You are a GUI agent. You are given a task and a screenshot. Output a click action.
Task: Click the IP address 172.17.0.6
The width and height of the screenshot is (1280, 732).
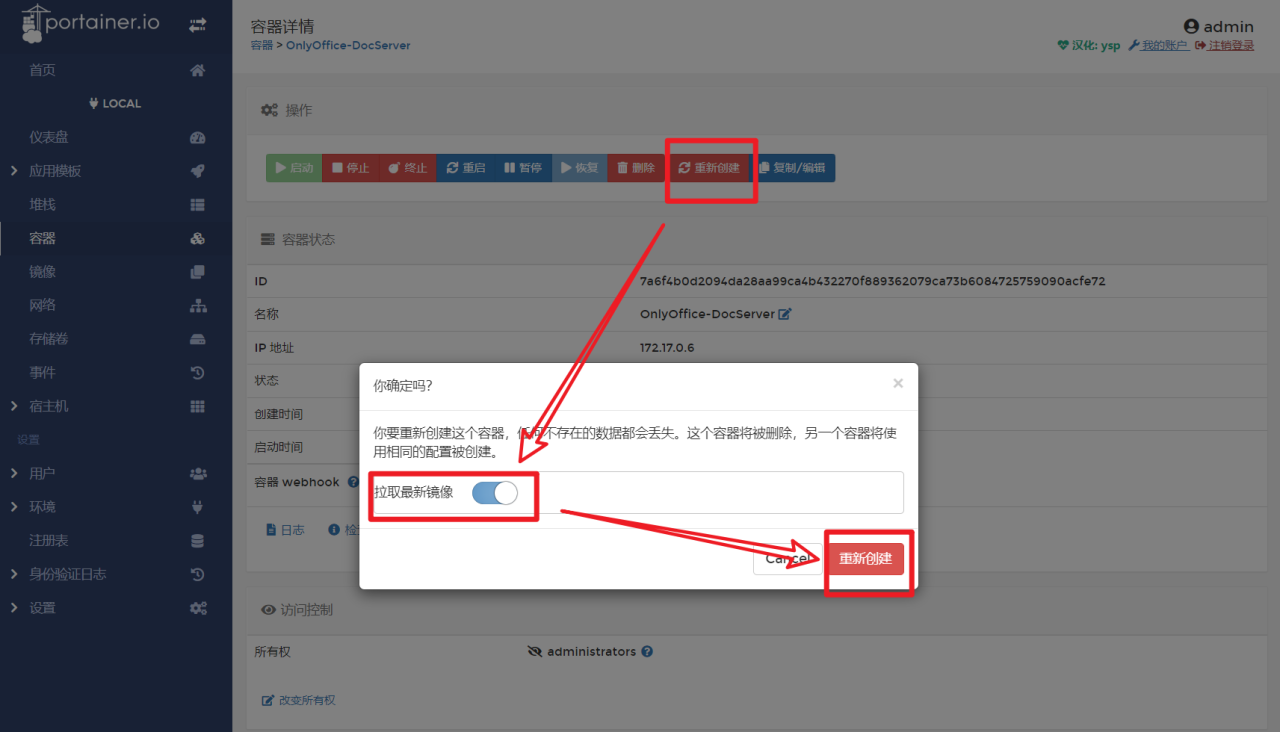pyautogui.click(x=667, y=348)
